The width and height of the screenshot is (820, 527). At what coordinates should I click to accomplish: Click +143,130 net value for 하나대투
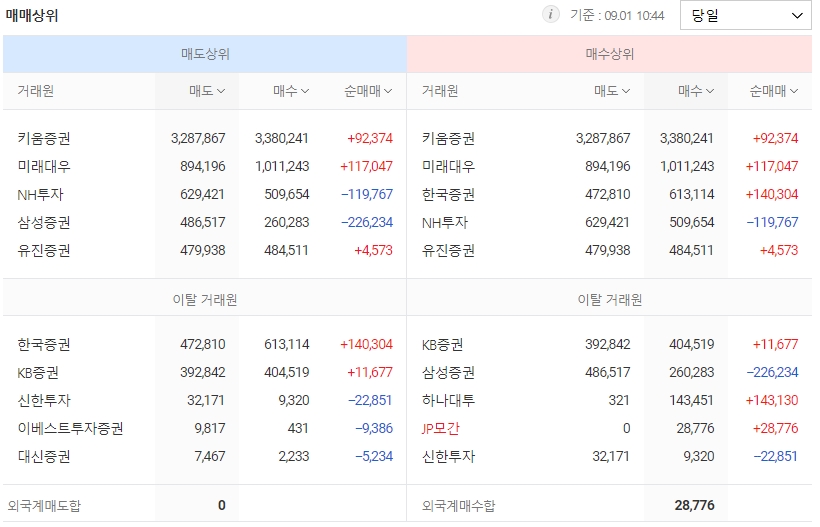coord(772,400)
